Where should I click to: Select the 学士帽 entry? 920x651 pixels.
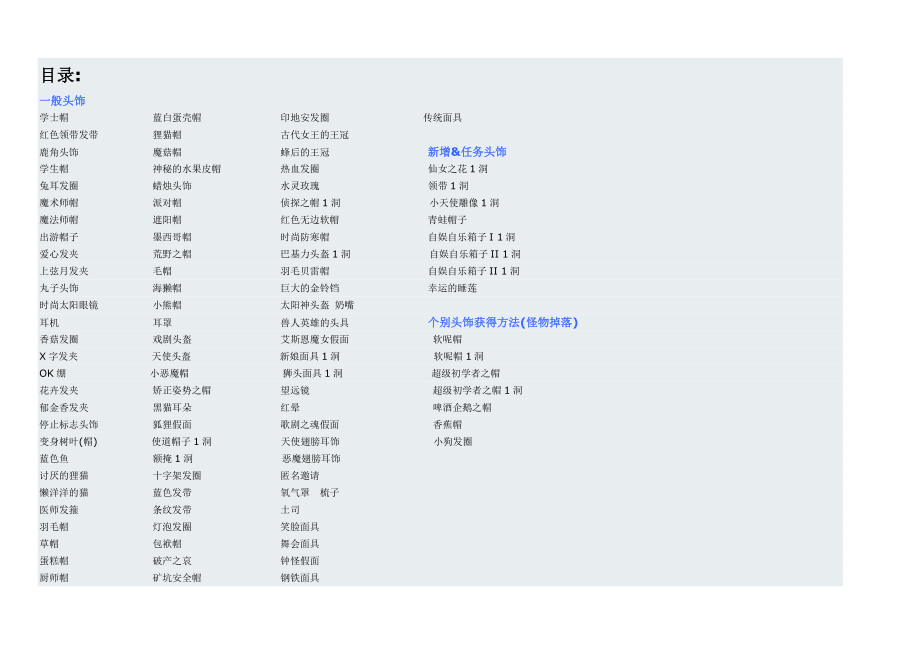pyautogui.click(x=54, y=118)
